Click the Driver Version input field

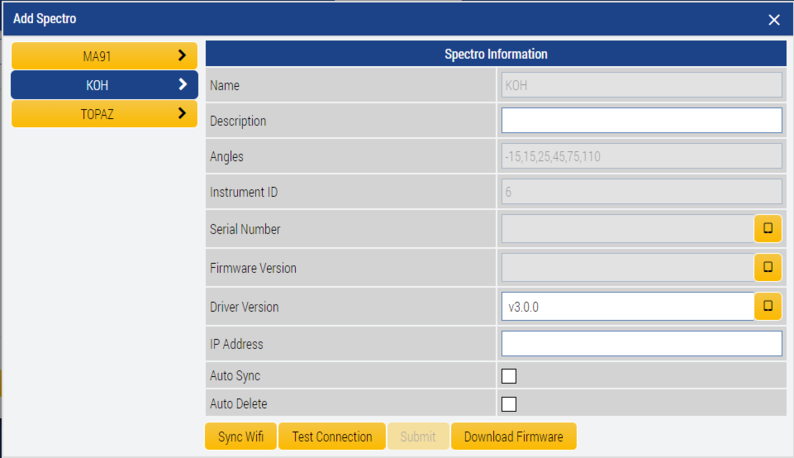(627, 306)
